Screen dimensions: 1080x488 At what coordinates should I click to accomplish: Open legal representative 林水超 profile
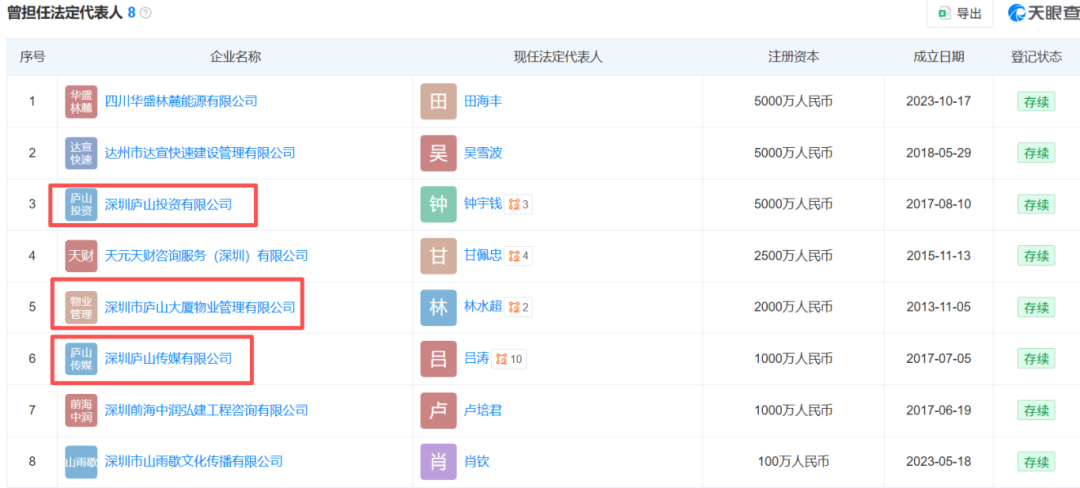click(x=483, y=307)
